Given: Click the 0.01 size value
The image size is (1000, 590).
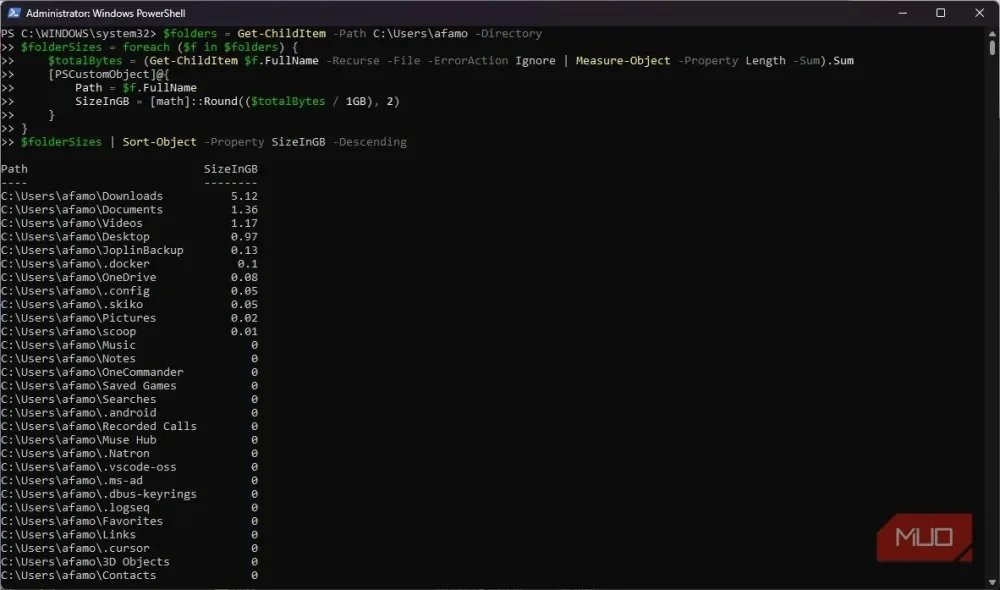Looking at the screenshot, I should pyautogui.click(x=244, y=332).
